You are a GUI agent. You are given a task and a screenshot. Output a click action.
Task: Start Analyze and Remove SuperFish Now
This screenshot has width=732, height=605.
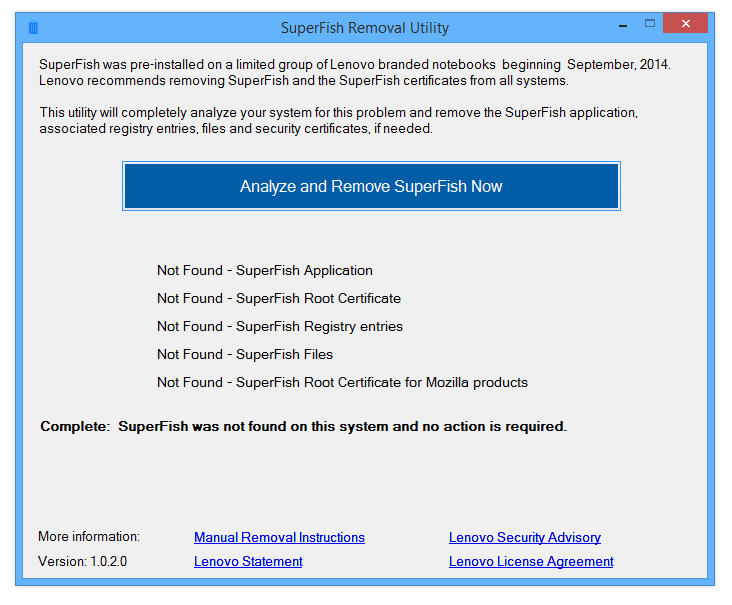tap(371, 186)
